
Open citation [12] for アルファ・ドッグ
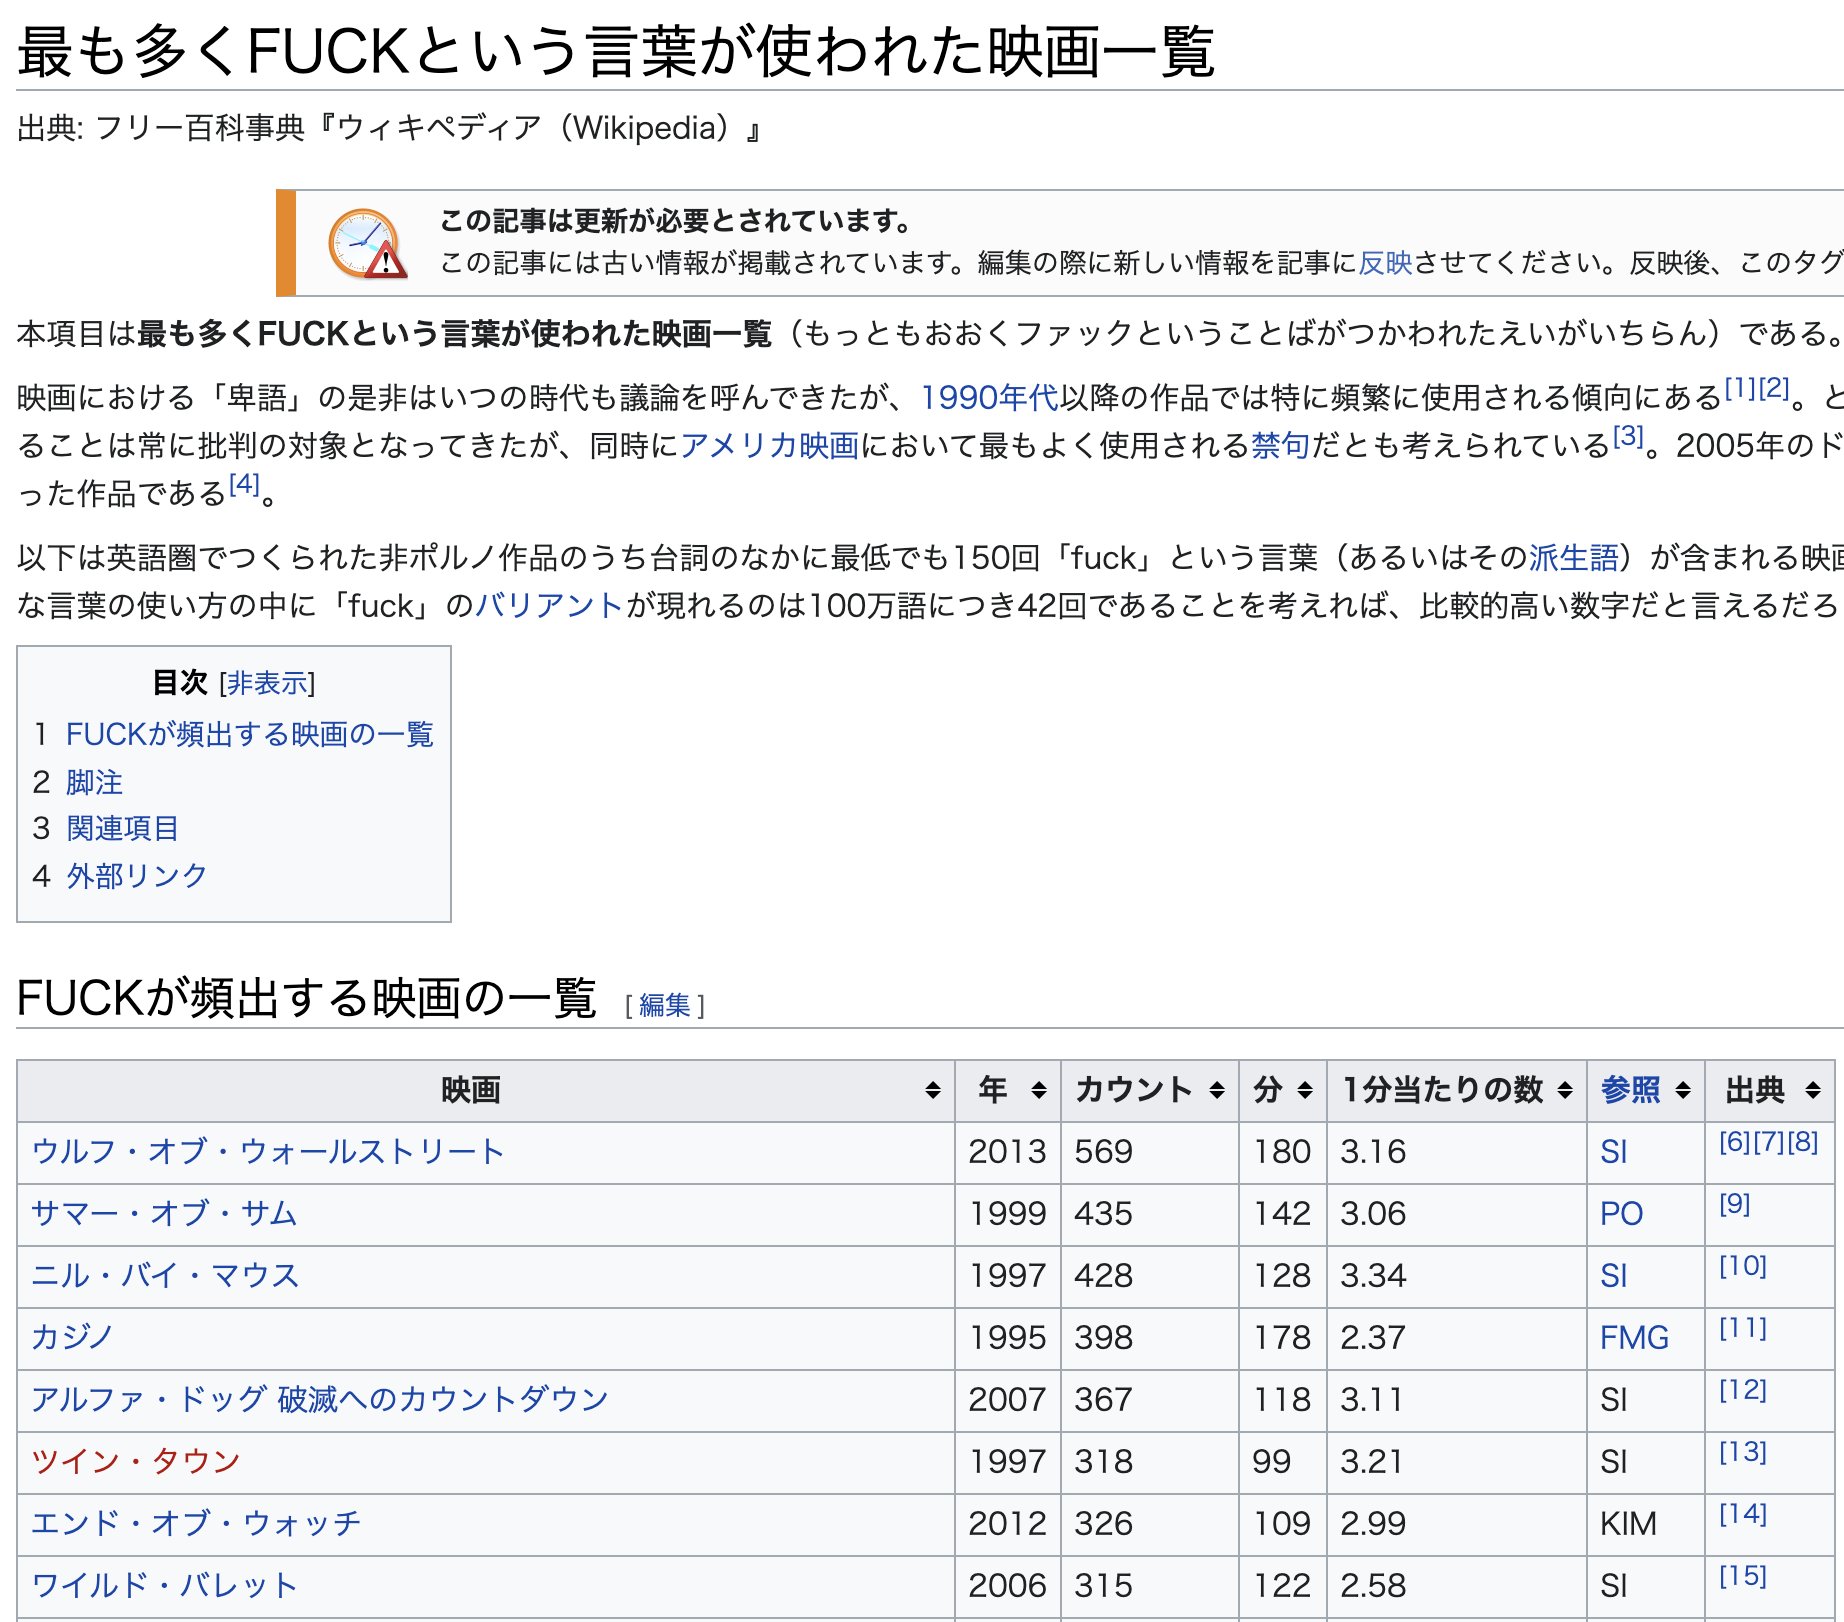tap(1743, 1390)
